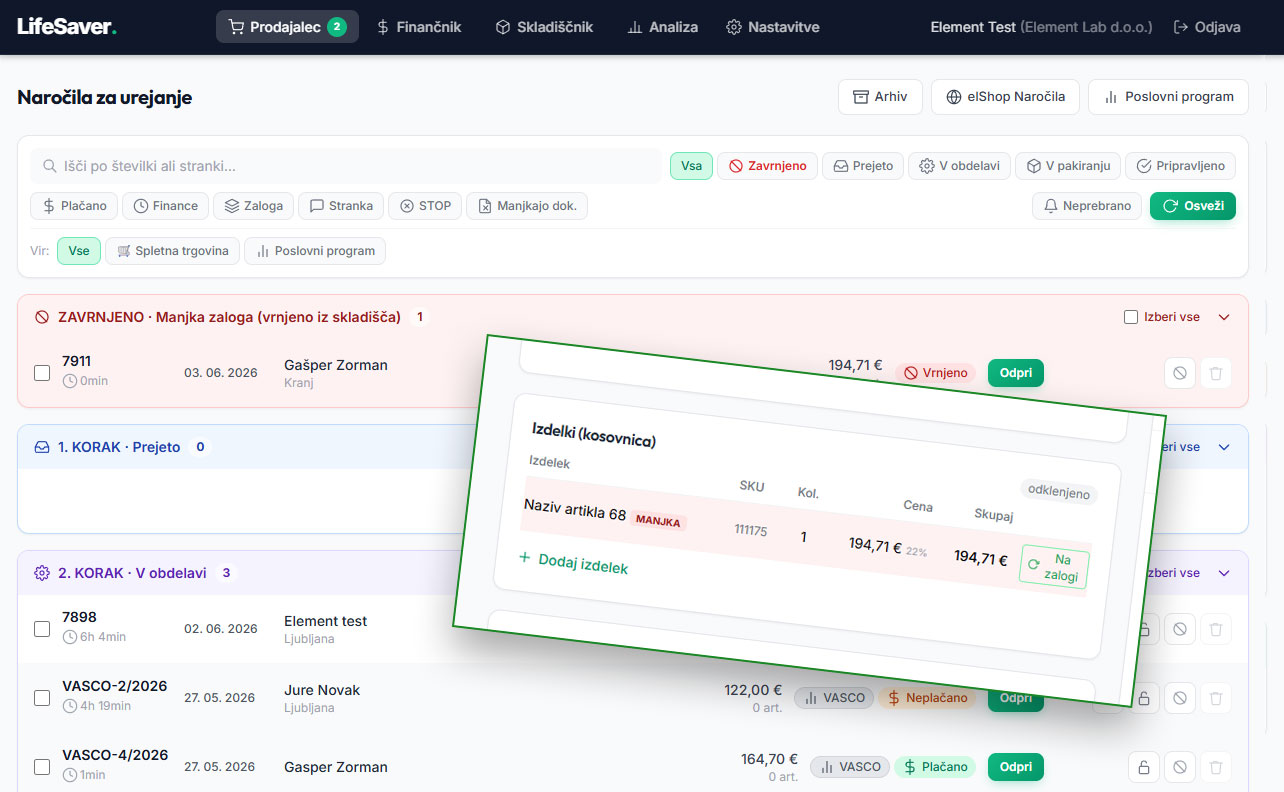Reject order 7911 with ban icon
The height and width of the screenshot is (792, 1284).
click(1180, 373)
